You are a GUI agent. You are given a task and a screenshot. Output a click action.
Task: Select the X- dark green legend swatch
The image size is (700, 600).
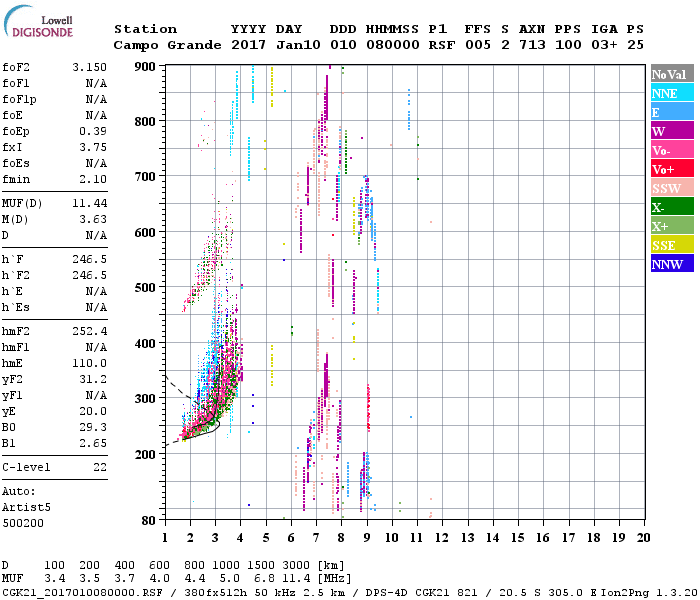click(672, 206)
